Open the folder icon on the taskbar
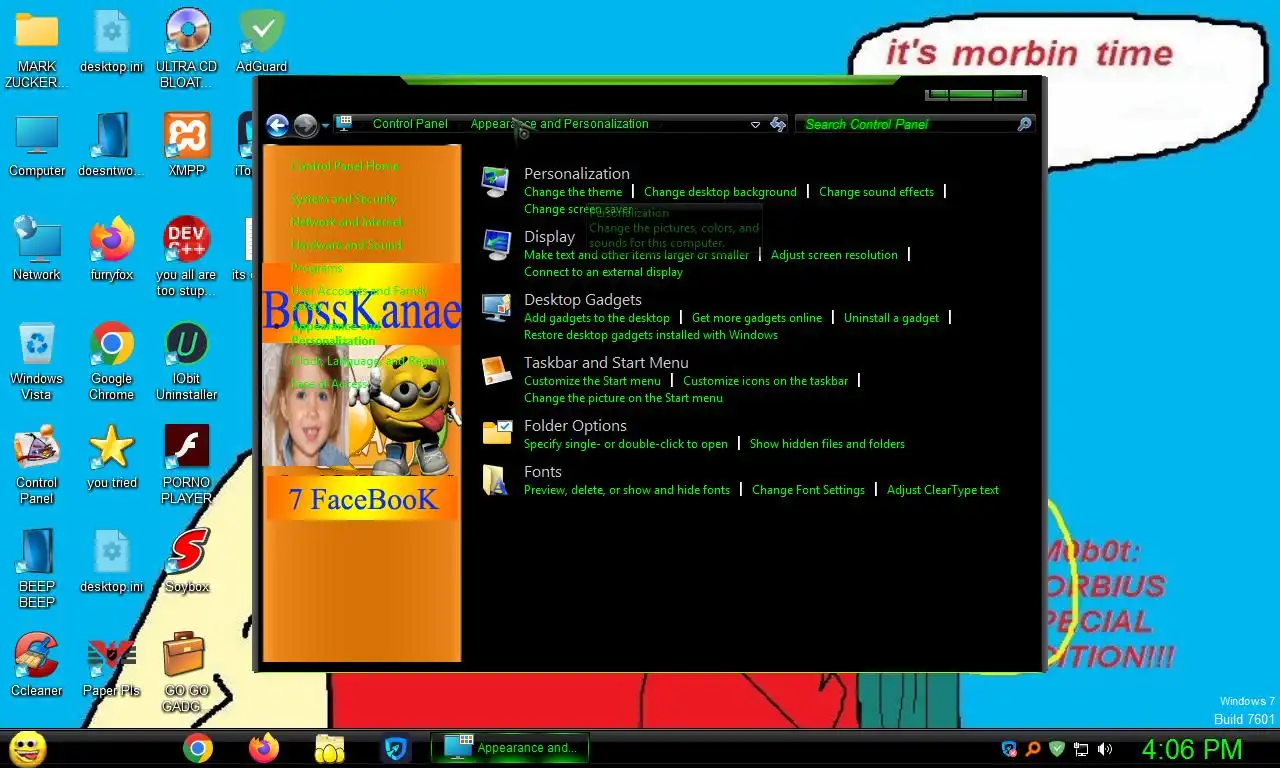The image size is (1280, 768). (x=330, y=748)
